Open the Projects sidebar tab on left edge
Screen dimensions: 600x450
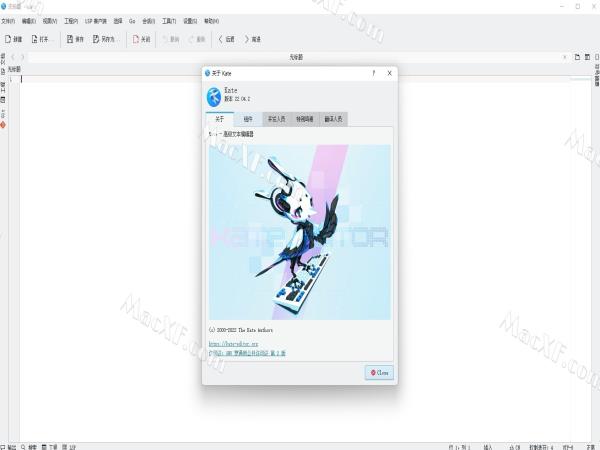3,92
